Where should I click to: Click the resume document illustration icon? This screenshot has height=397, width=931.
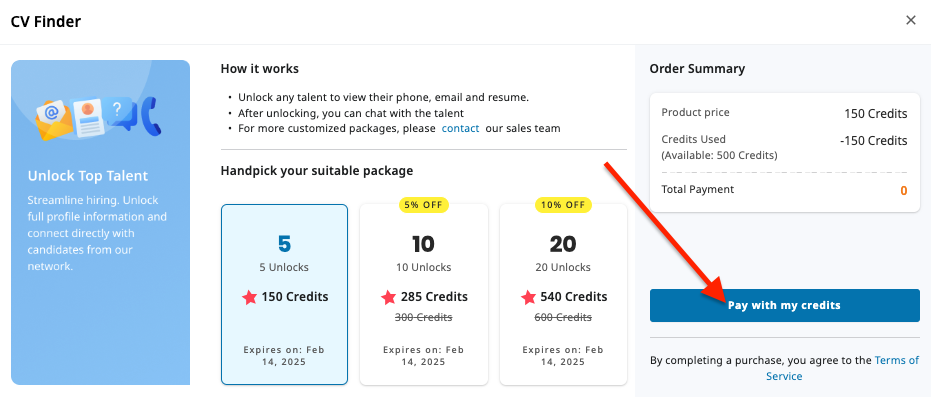(x=89, y=118)
